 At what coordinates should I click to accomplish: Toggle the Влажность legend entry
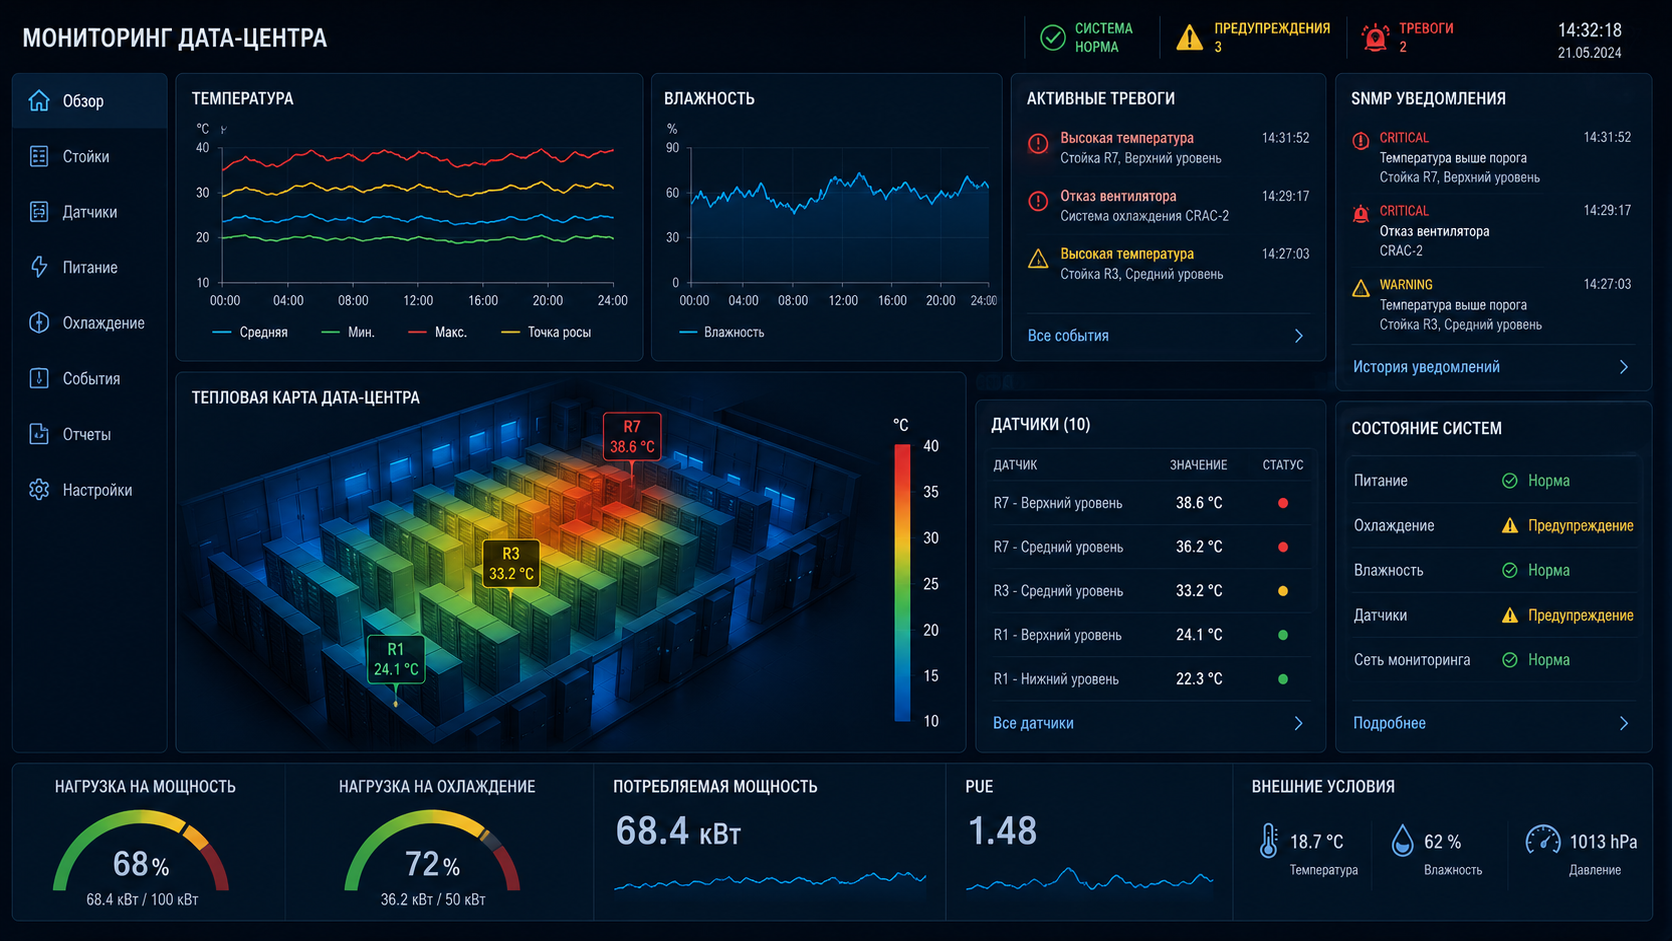(x=721, y=332)
